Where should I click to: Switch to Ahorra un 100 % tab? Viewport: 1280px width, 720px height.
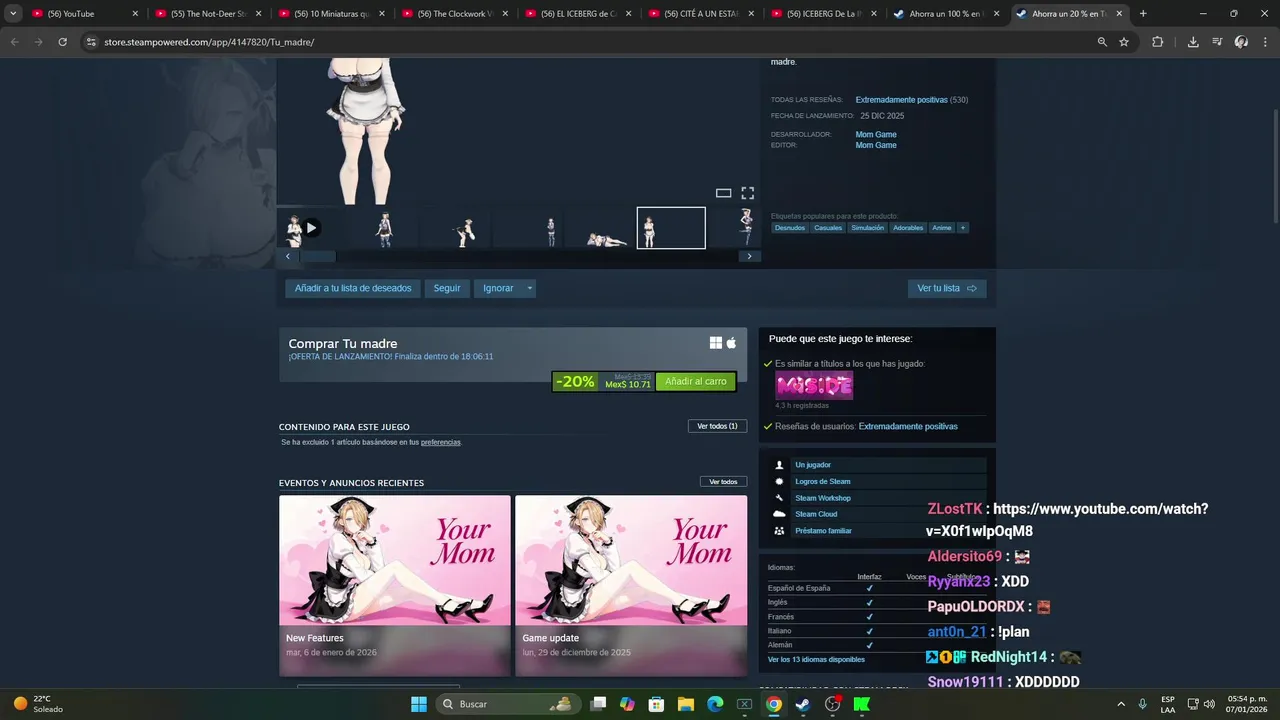click(946, 14)
